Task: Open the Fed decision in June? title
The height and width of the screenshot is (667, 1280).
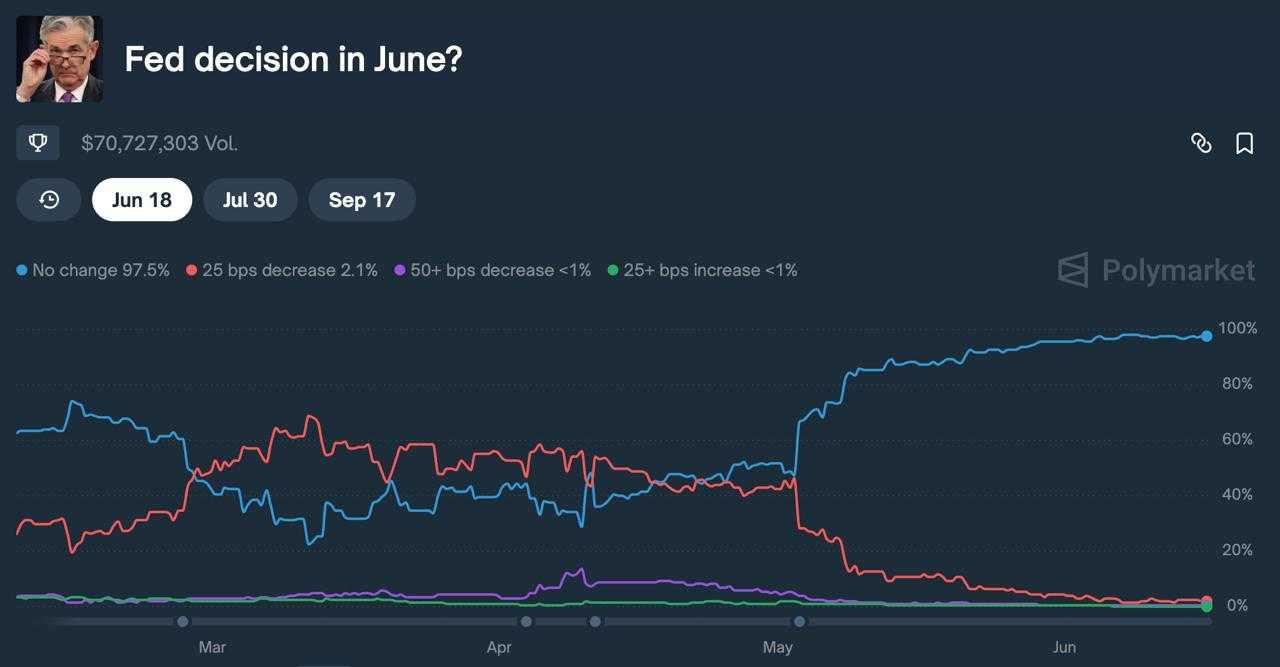Action: (293, 59)
